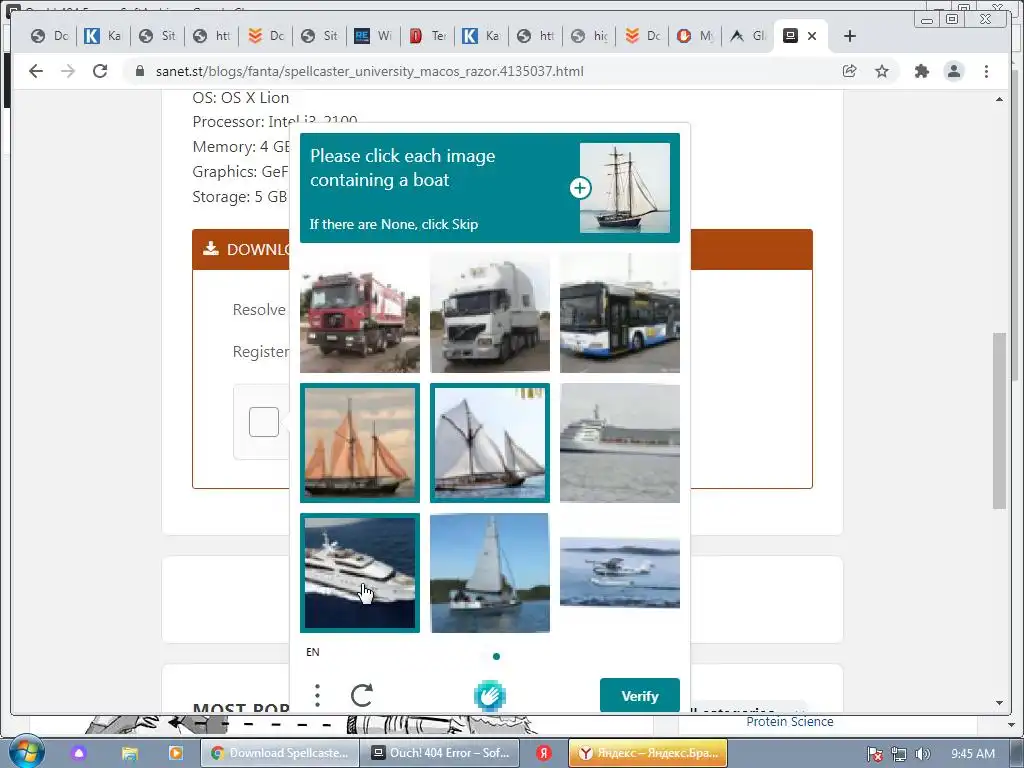
Task: Select the small sailboat on blue water image
Action: [x=490, y=573]
